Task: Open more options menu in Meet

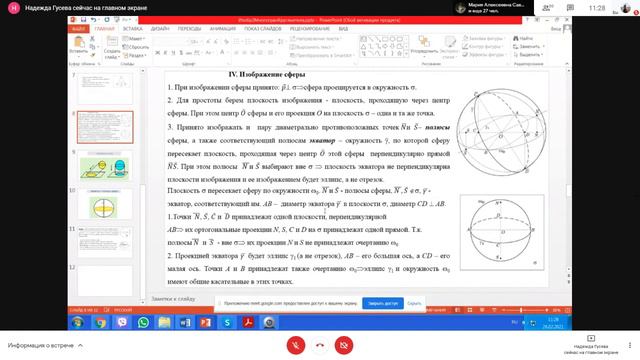Action: [x=630, y=345]
